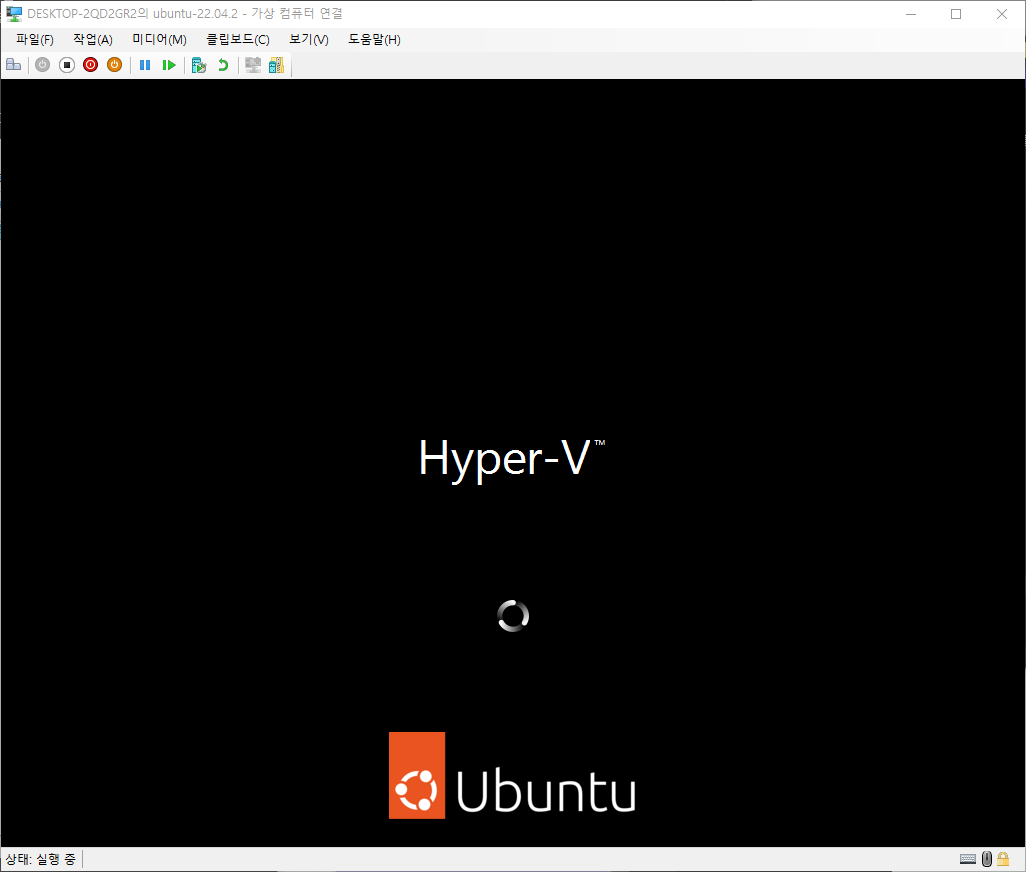Turn off the VM with black square icon
The height and width of the screenshot is (872, 1026).
click(67, 65)
